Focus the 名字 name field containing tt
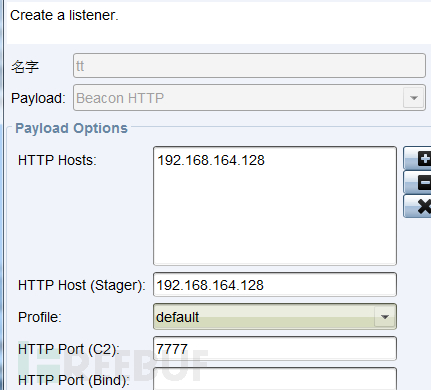Screen dimensions: 431x390 [249, 66]
